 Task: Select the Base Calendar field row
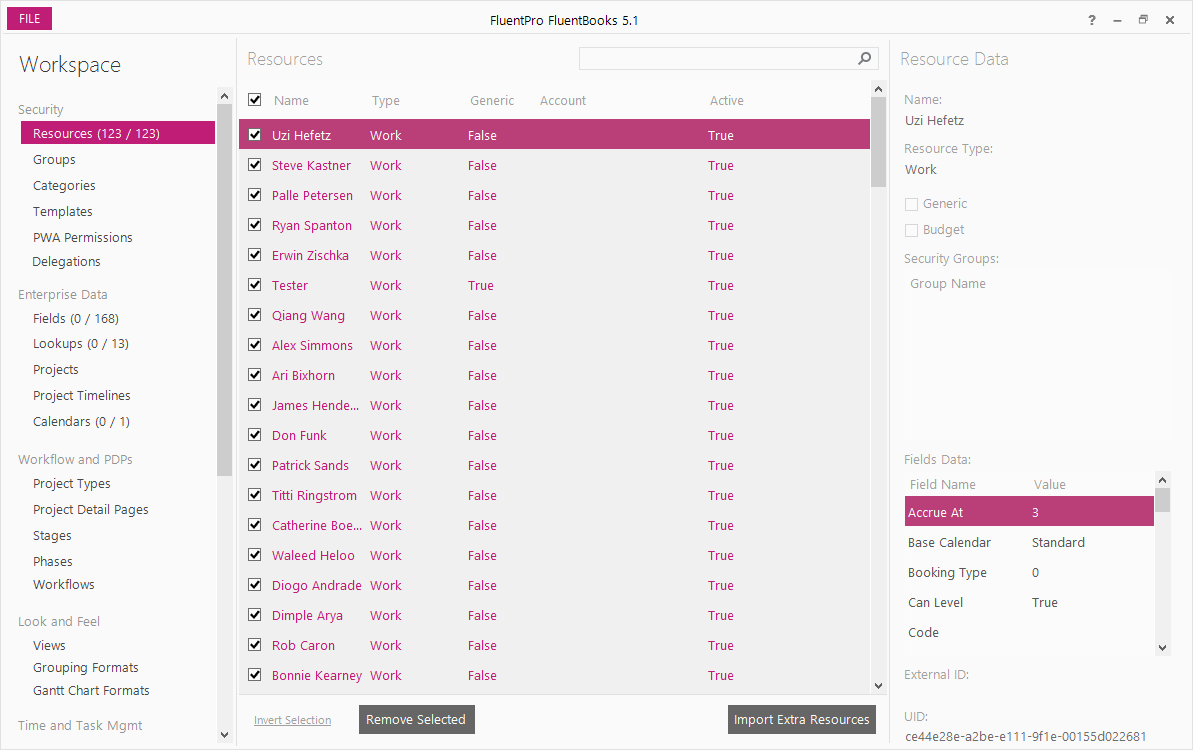tap(1029, 542)
